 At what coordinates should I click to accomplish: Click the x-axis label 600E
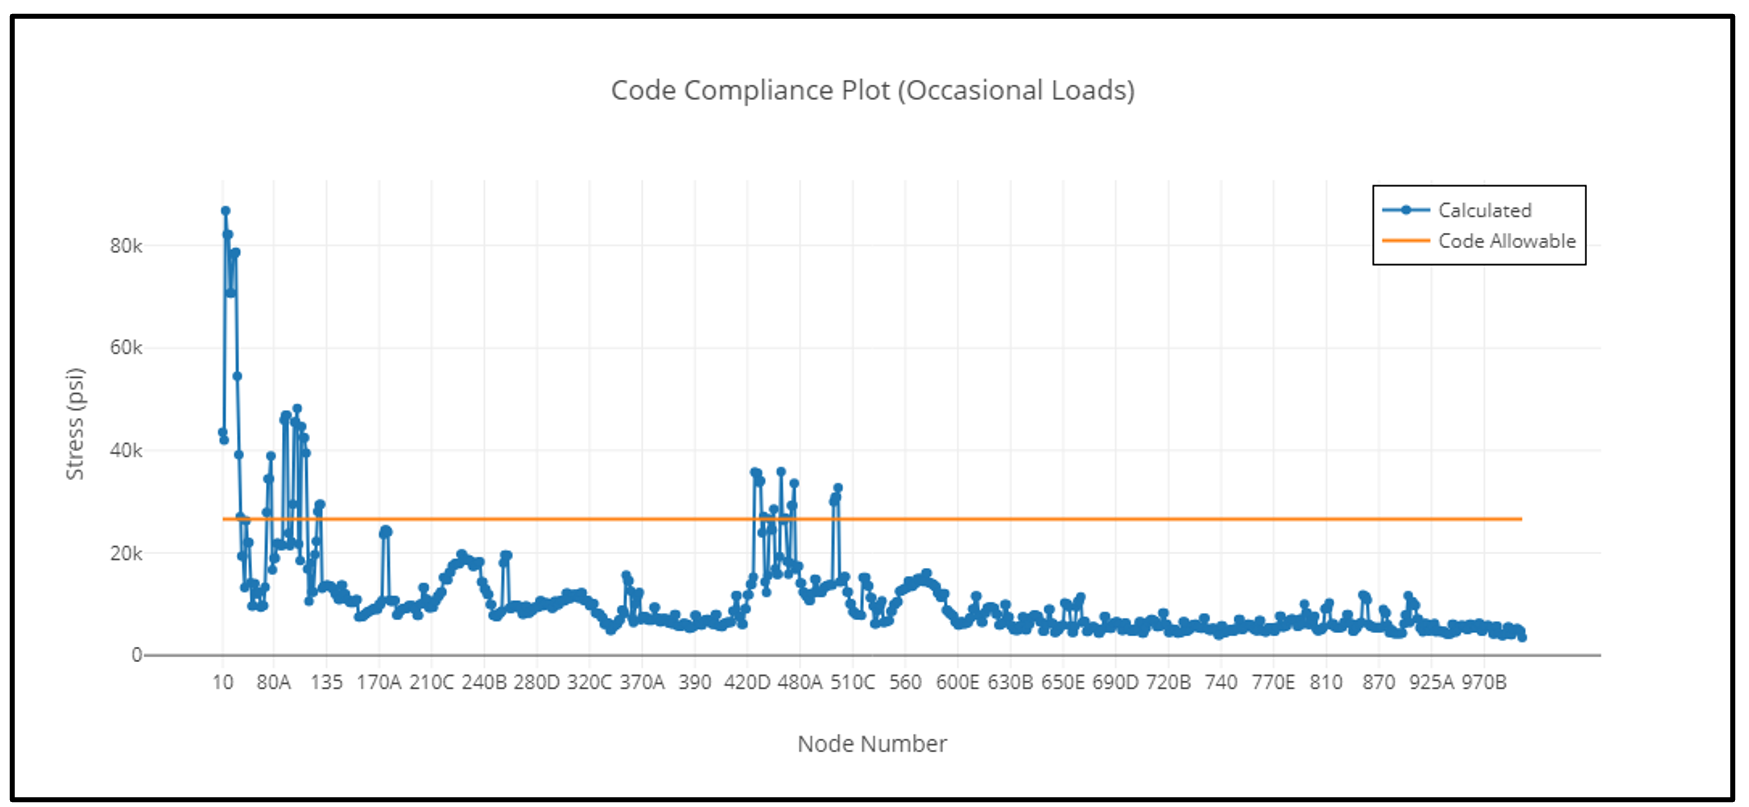957,682
